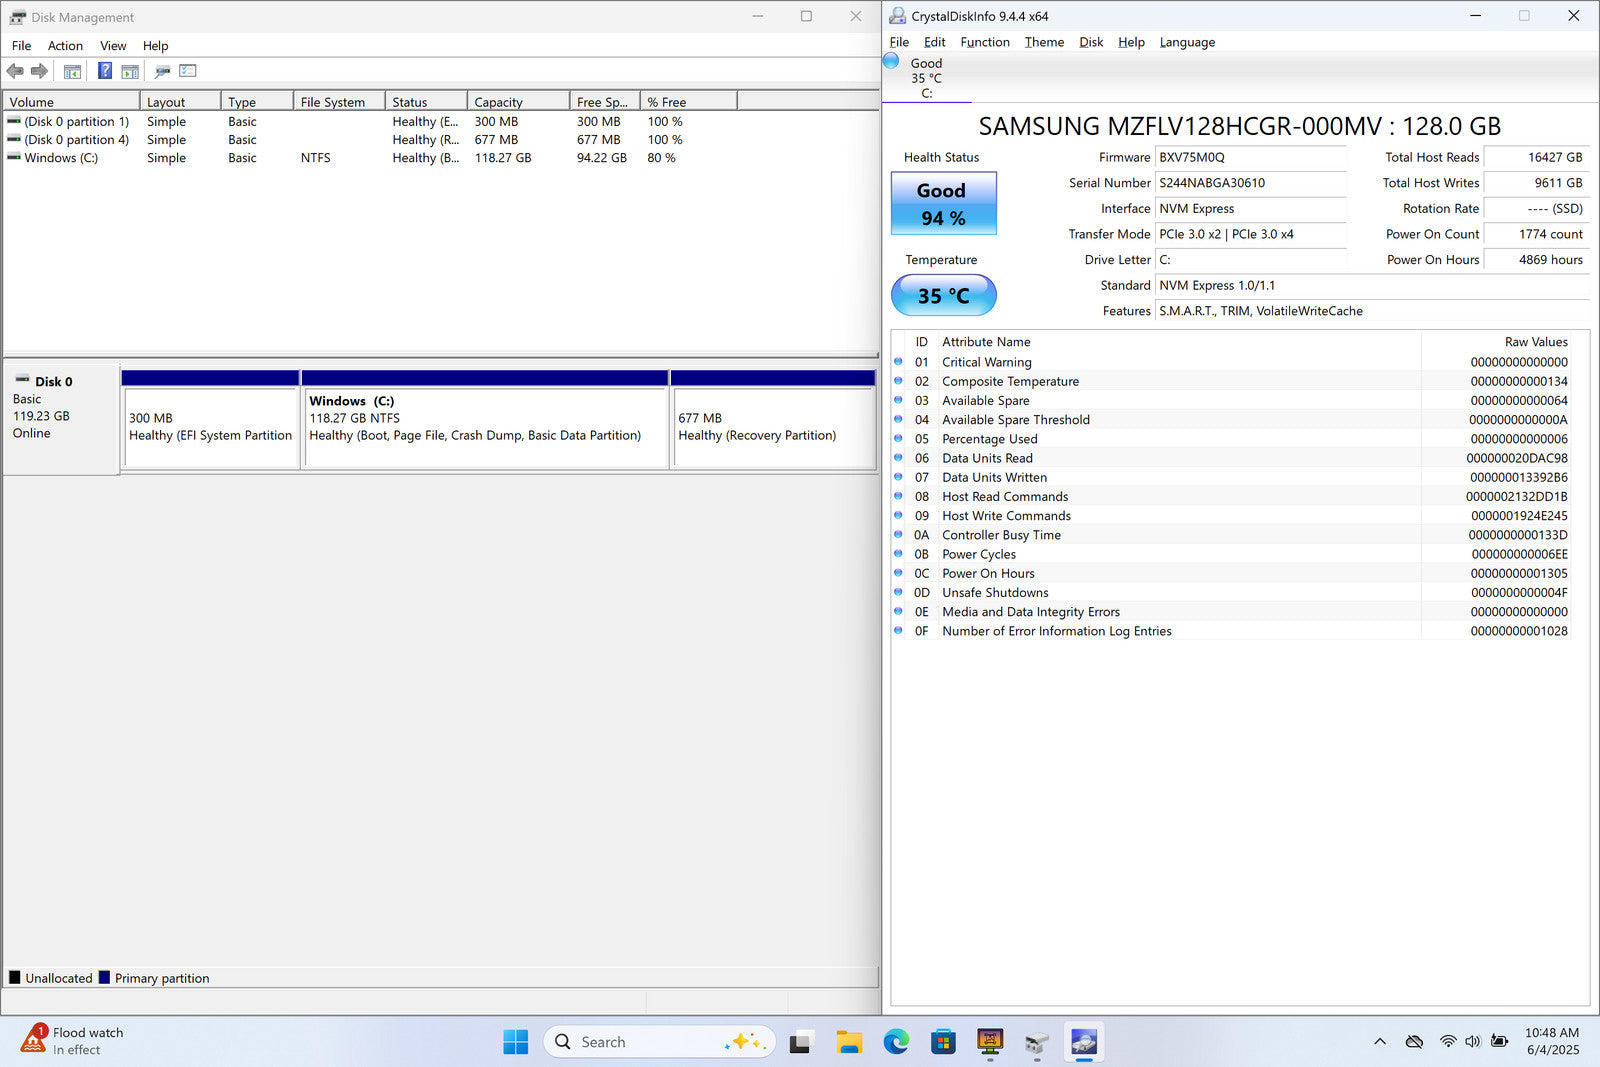
Task: Expand the Language menu in CrystalDiskInfo
Action: [1187, 42]
